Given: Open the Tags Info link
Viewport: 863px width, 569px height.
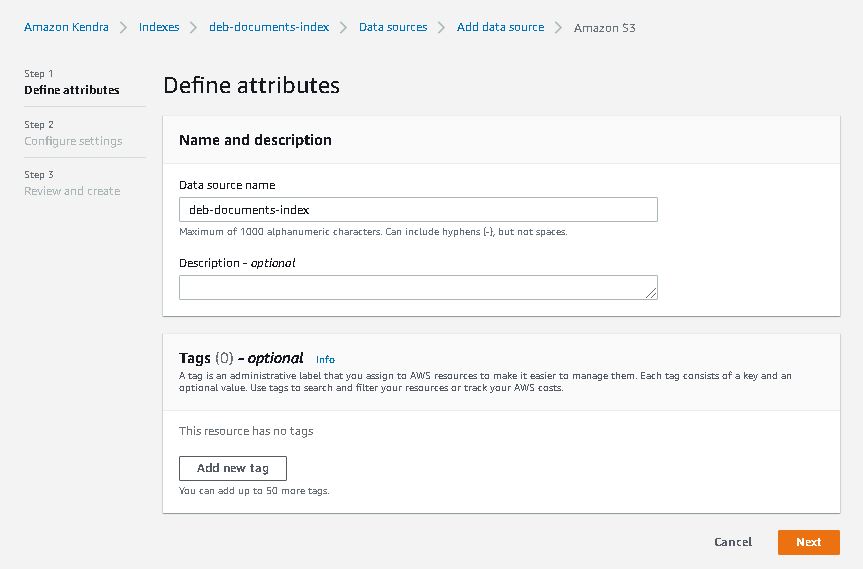Looking at the screenshot, I should (x=325, y=359).
